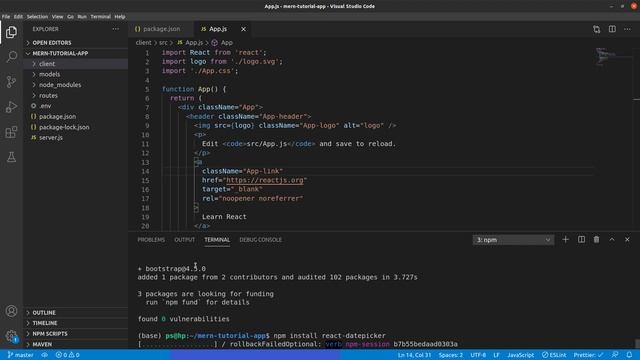Click 'Spaces: 2' indentation setting
The width and height of the screenshot is (640, 360).
451,355
